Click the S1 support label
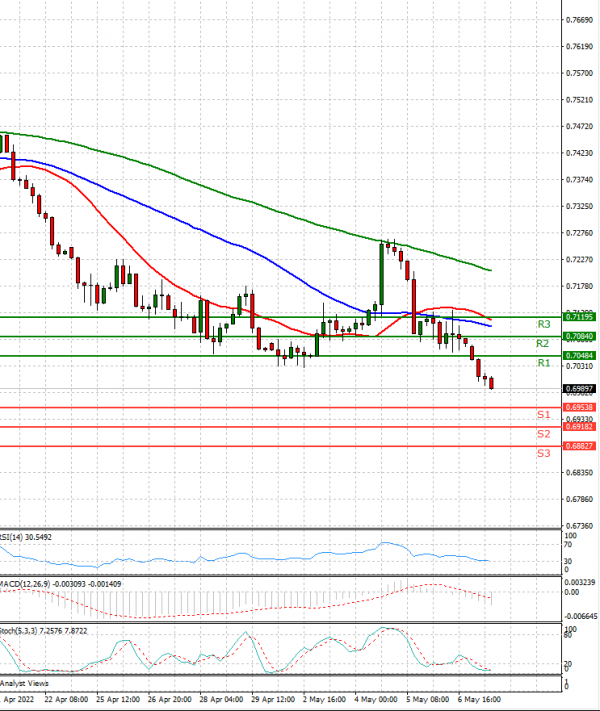 (543, 414)
